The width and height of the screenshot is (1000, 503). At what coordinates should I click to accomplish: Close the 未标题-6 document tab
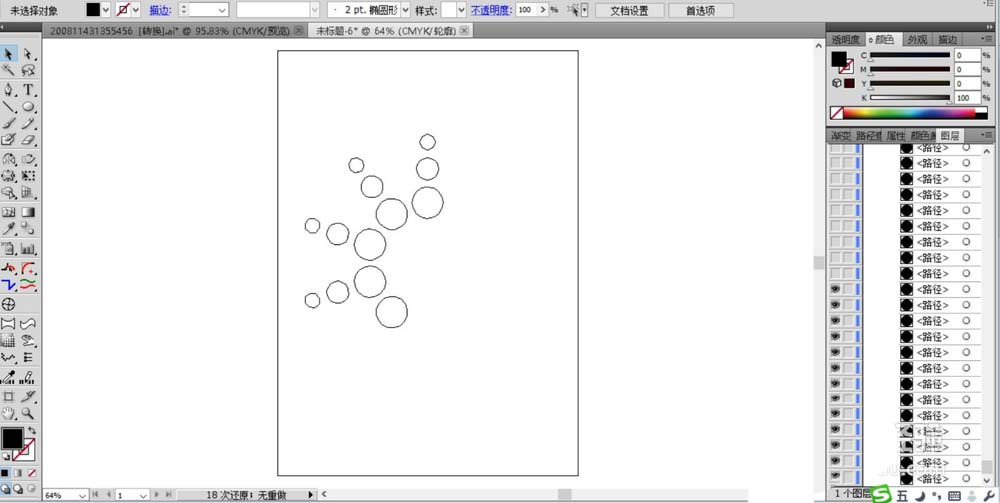tap(464, 31)
